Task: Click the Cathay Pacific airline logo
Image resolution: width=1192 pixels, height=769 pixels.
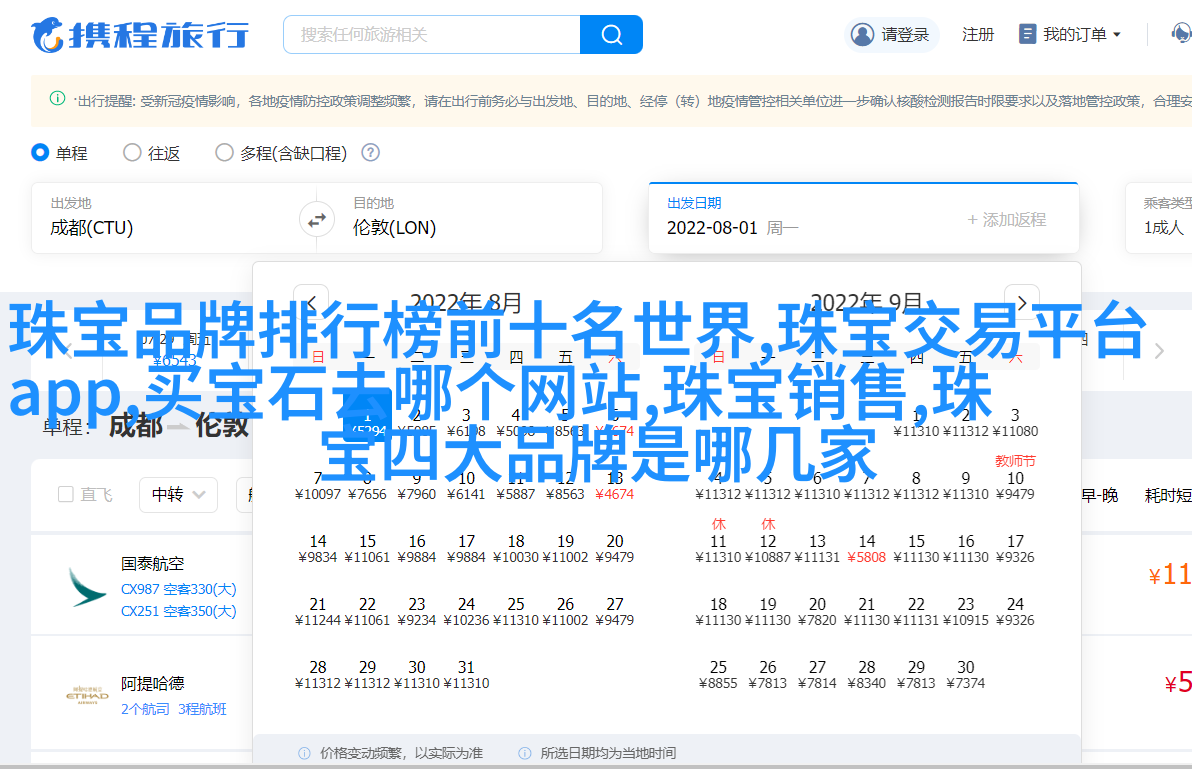Action: pos(87,587)
